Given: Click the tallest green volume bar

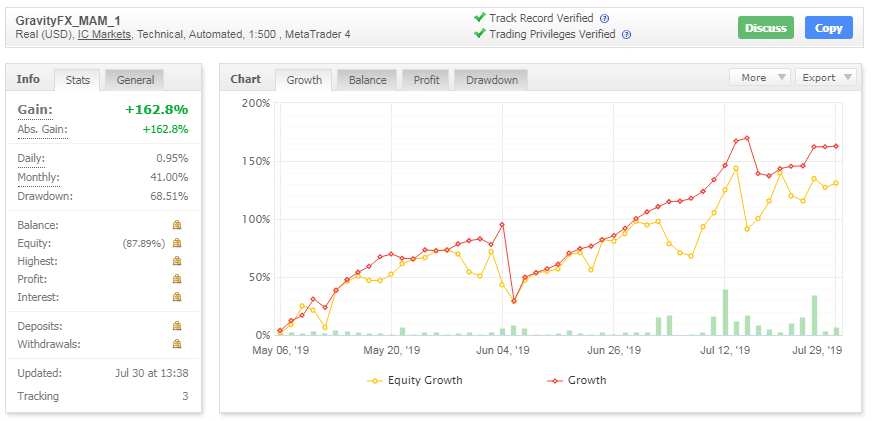Looking at the screenshot, I should [x=725, y=313].
